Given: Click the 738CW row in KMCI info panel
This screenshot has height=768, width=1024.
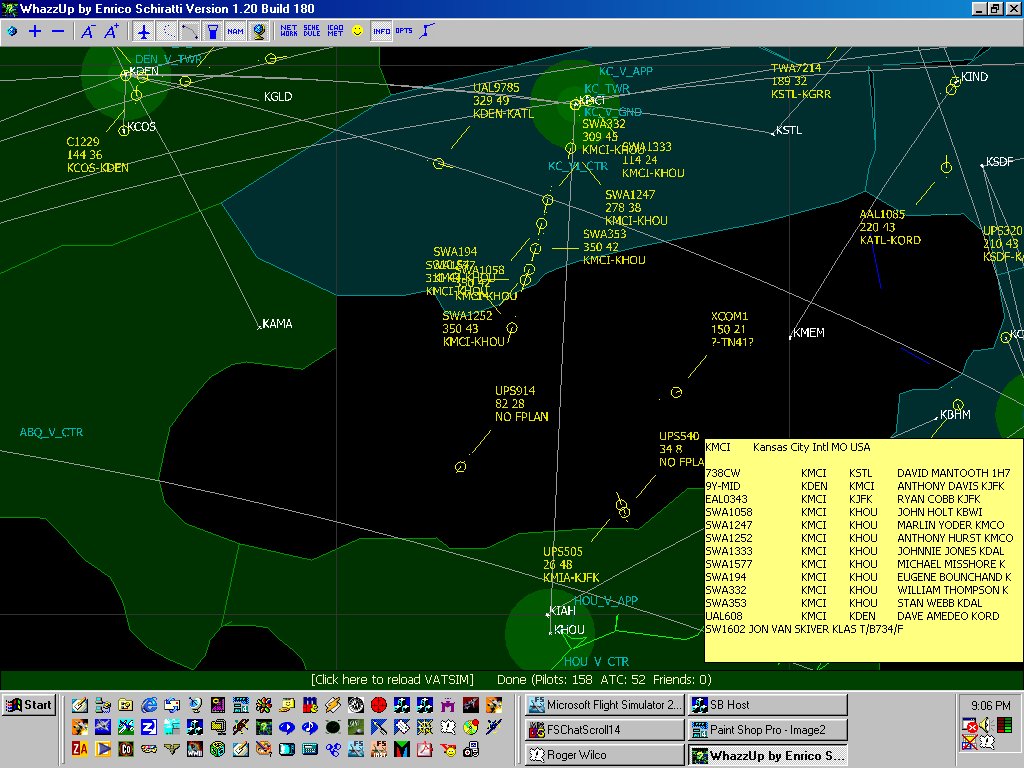Looking at the screenshot, I should point(863,473).
